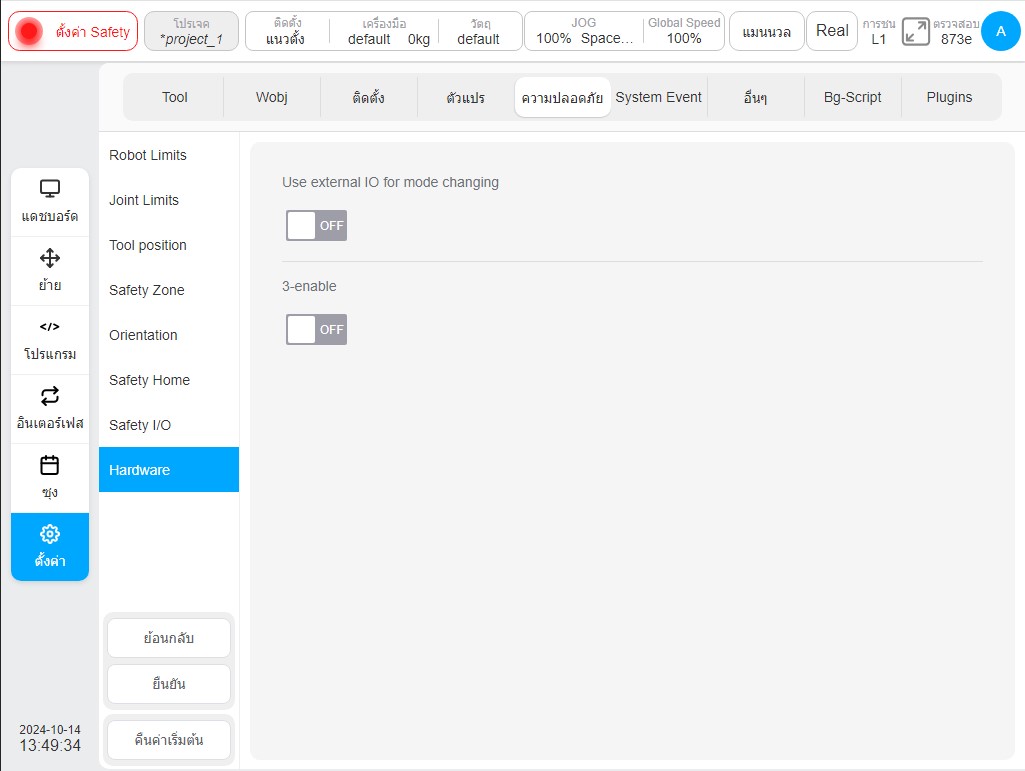Open the JOG 100% Space setting

584,31
